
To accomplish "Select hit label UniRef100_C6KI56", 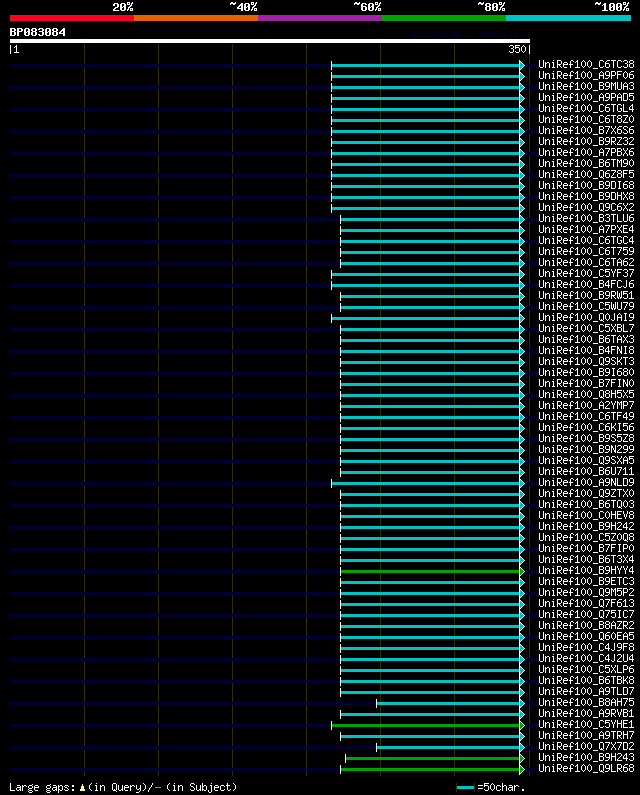I will 586,427.
